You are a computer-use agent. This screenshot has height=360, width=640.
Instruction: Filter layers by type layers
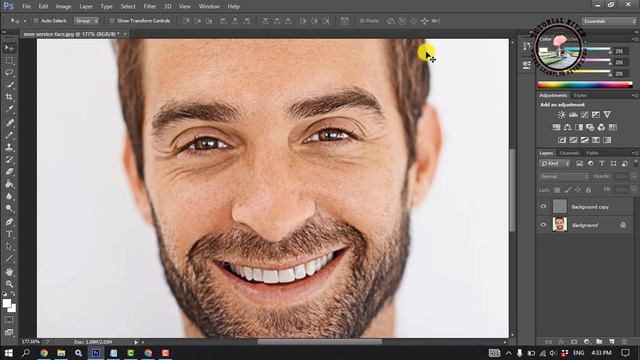coord(602,163)
